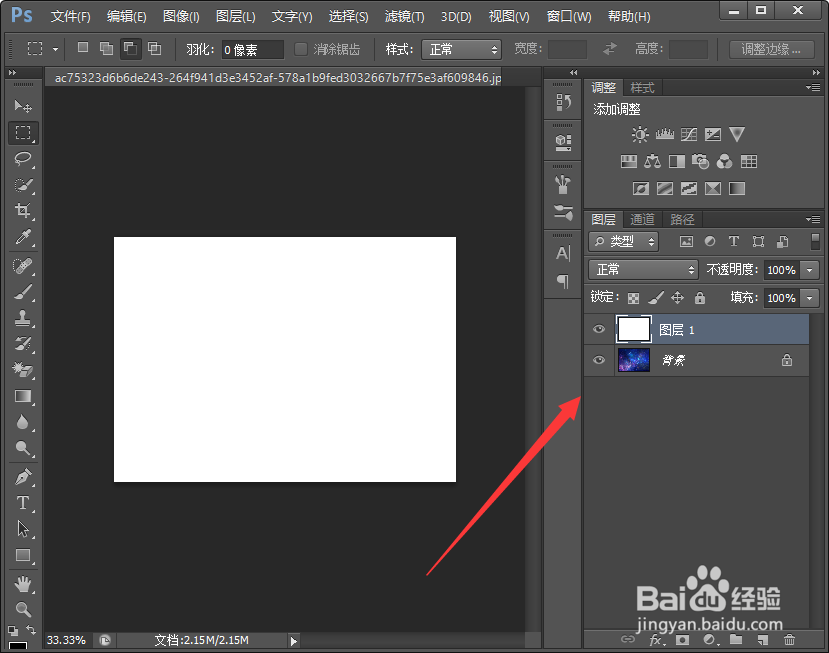Screen dimensions: 829x653
Task: Open layer blend mode dropdown 正常
Action: pos(643,270)
